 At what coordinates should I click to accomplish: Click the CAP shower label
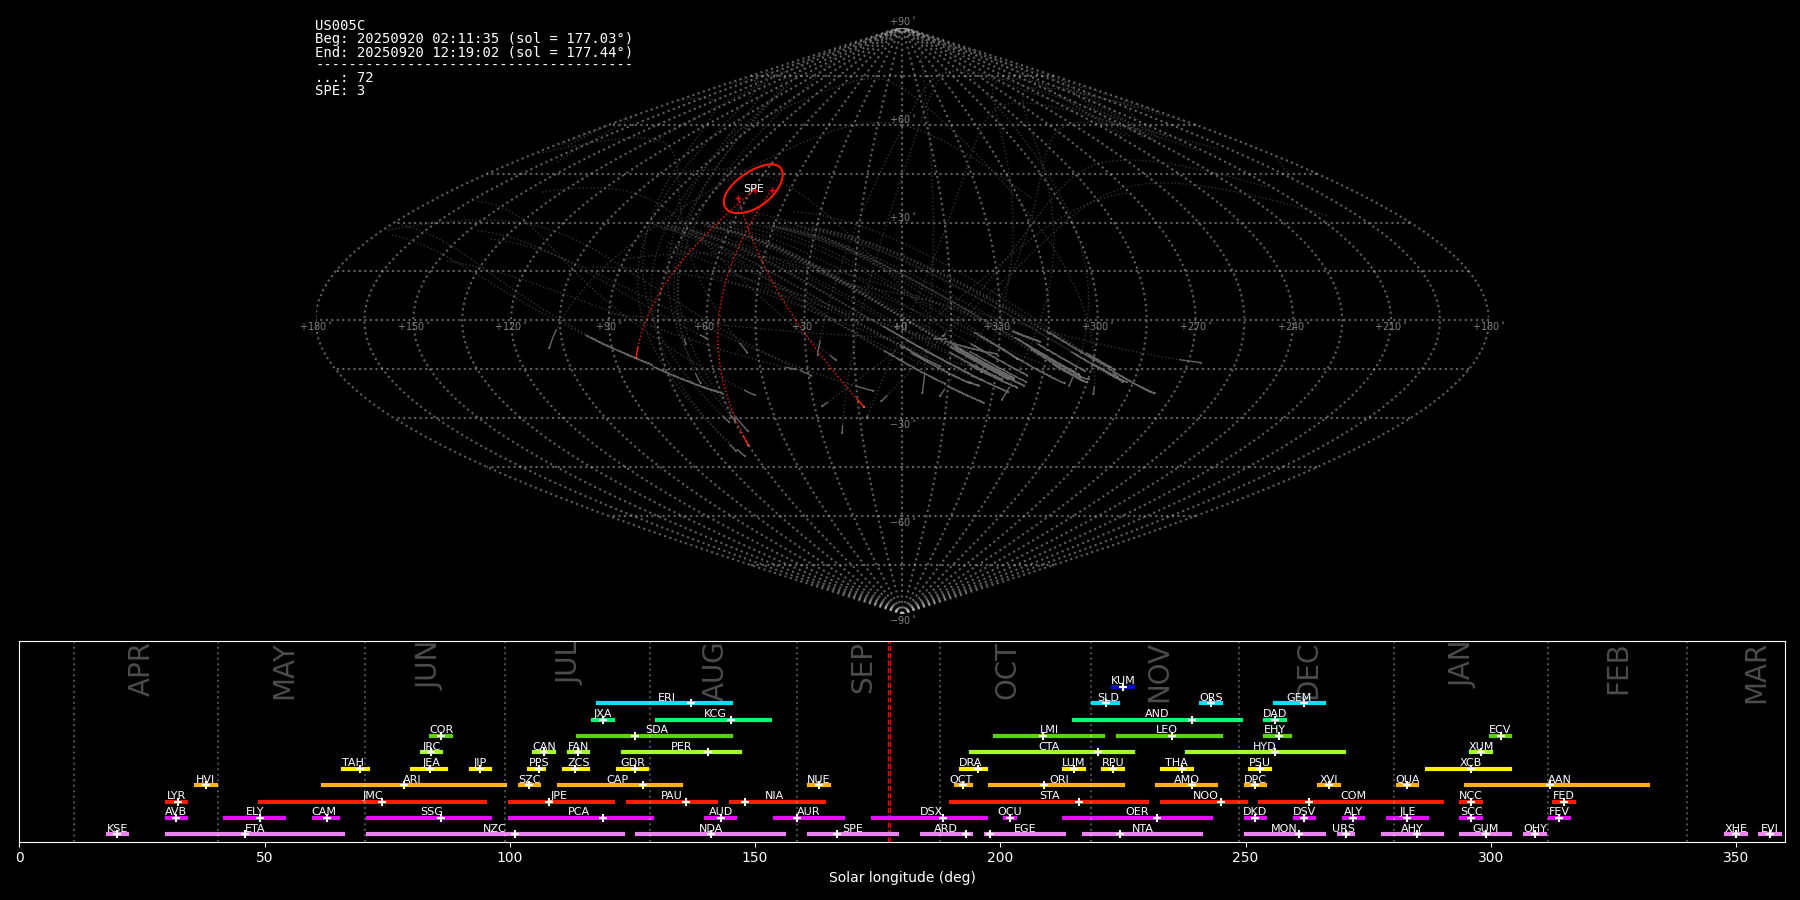pos(618,780)
